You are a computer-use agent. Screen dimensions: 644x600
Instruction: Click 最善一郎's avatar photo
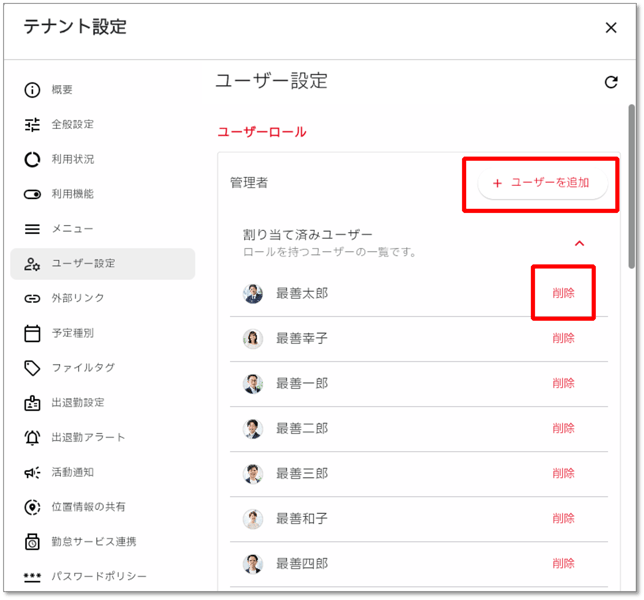(x=253, y=384)
